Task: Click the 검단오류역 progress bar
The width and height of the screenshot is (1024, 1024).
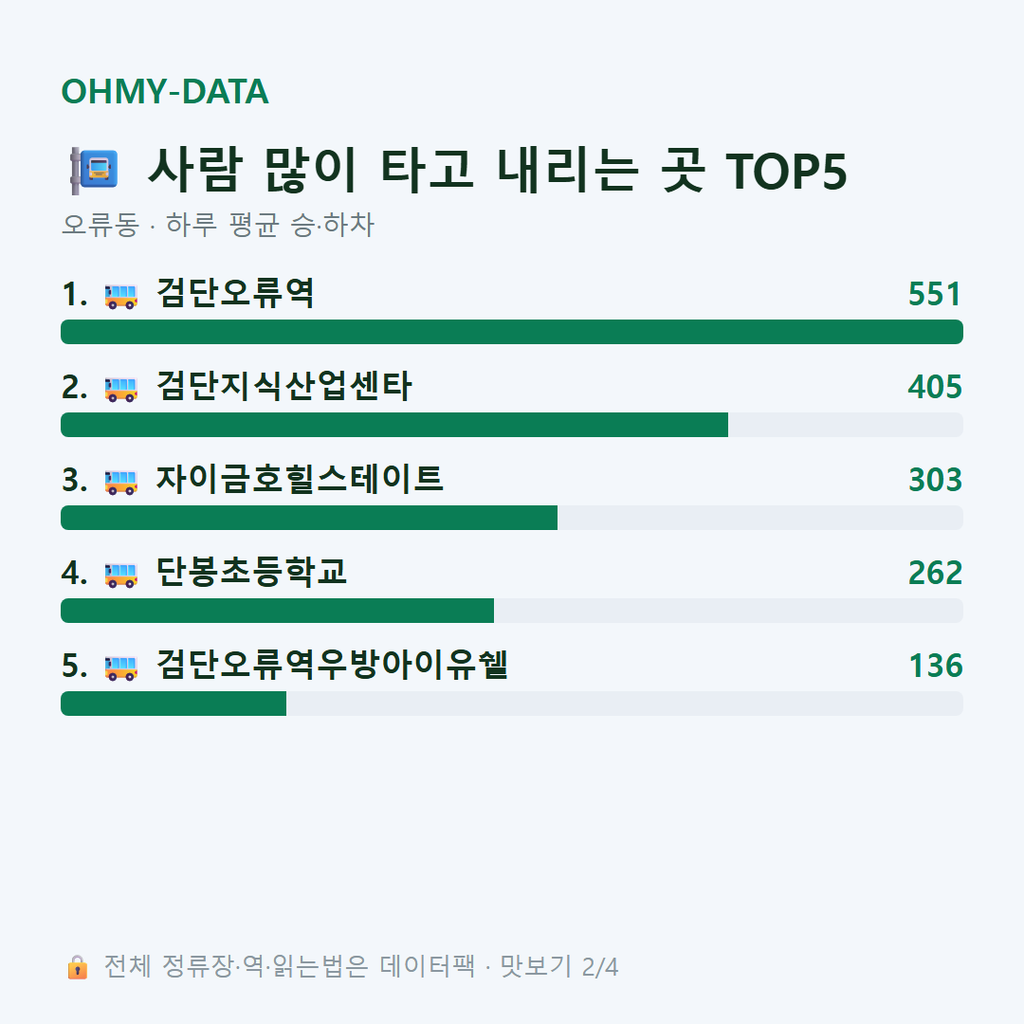Action: 512,332
